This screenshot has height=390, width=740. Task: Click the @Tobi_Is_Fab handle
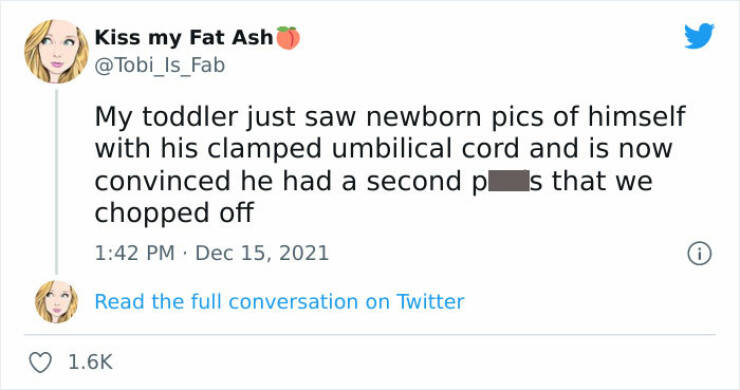click(x=160, y=65)
